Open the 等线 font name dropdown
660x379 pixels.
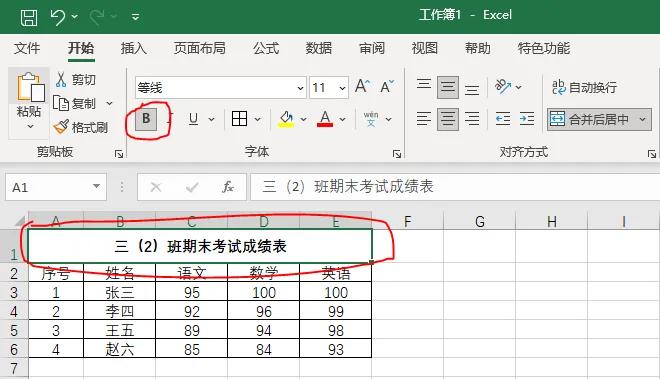[300, 88]
